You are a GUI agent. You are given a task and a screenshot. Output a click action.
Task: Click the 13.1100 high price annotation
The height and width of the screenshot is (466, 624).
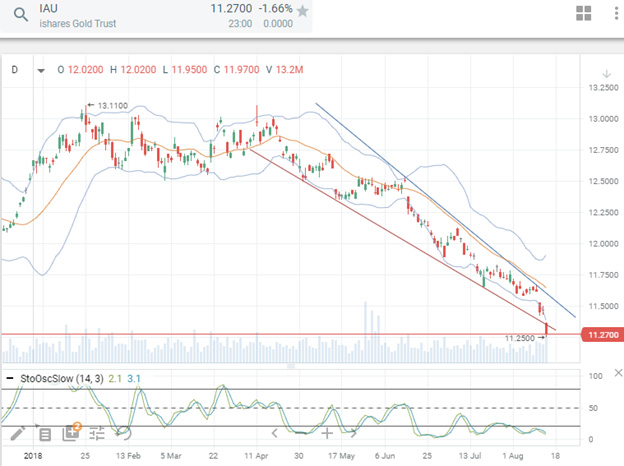point(113,105)
